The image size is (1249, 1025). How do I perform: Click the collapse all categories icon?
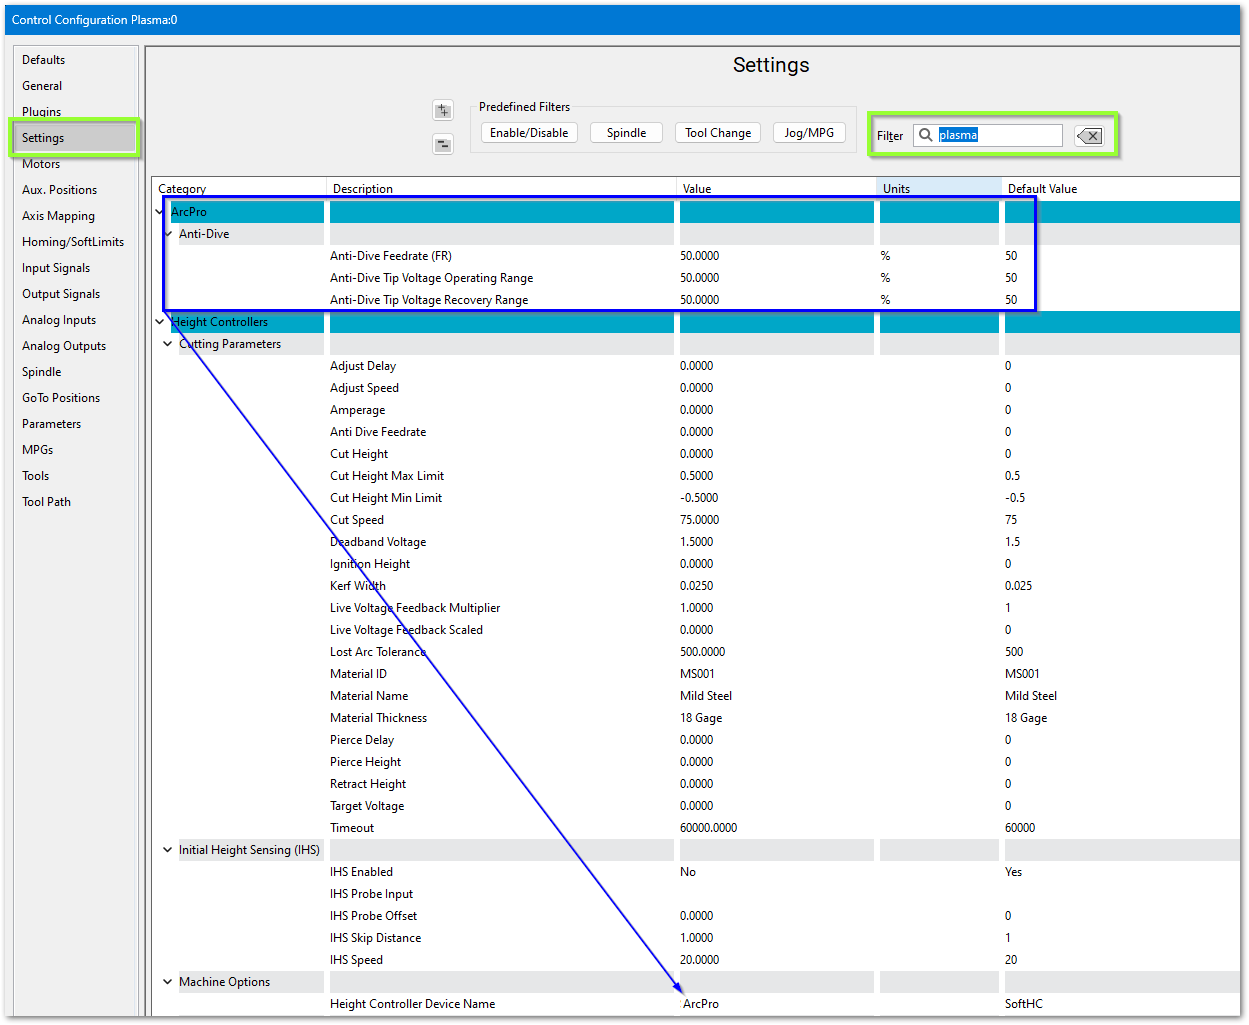443,145
